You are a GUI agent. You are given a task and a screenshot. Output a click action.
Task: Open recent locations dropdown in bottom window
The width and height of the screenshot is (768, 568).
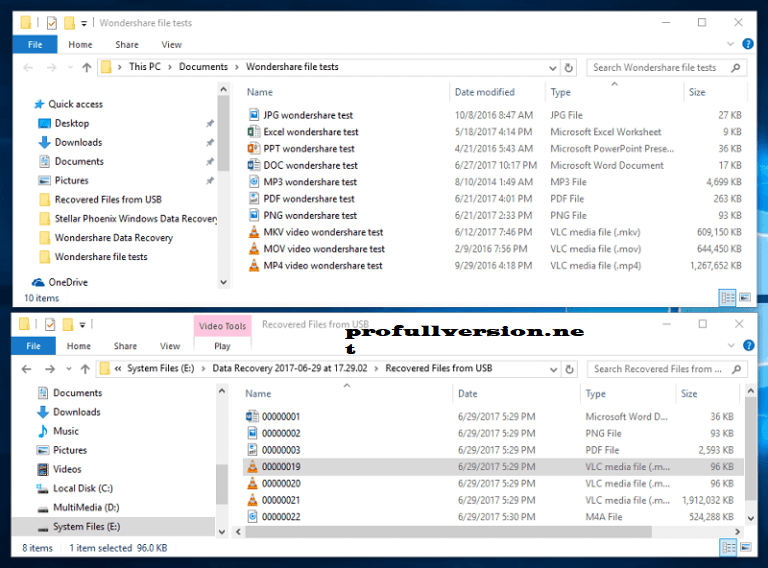click(x=69, y=369)
